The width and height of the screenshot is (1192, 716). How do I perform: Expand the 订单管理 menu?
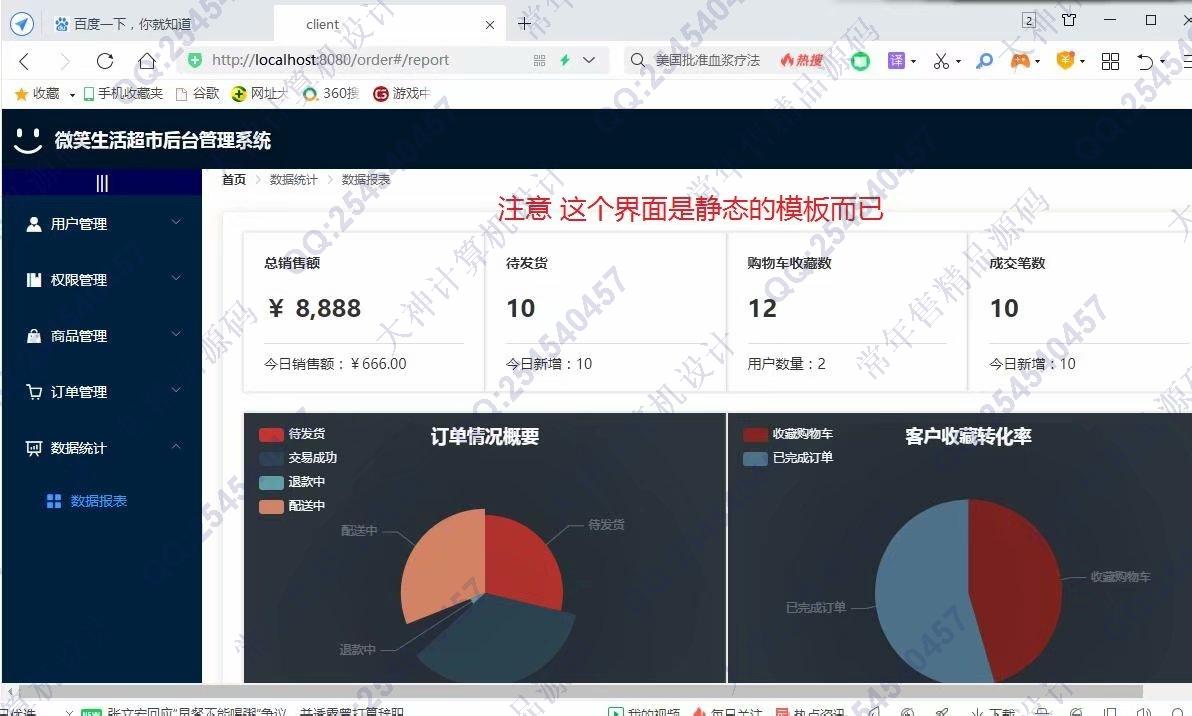102,391
